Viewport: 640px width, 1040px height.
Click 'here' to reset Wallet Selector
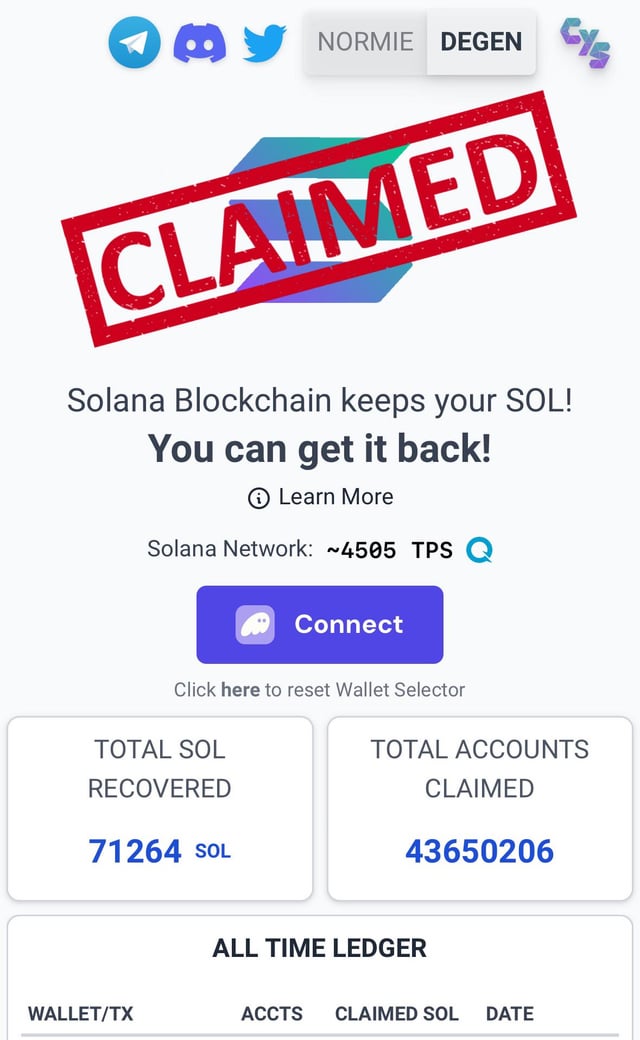(x=240, y=689)
